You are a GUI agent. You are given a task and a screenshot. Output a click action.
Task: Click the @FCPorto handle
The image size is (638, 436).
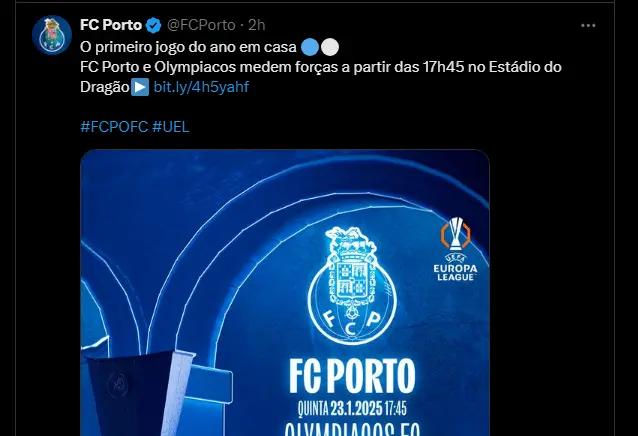[201, 25]
